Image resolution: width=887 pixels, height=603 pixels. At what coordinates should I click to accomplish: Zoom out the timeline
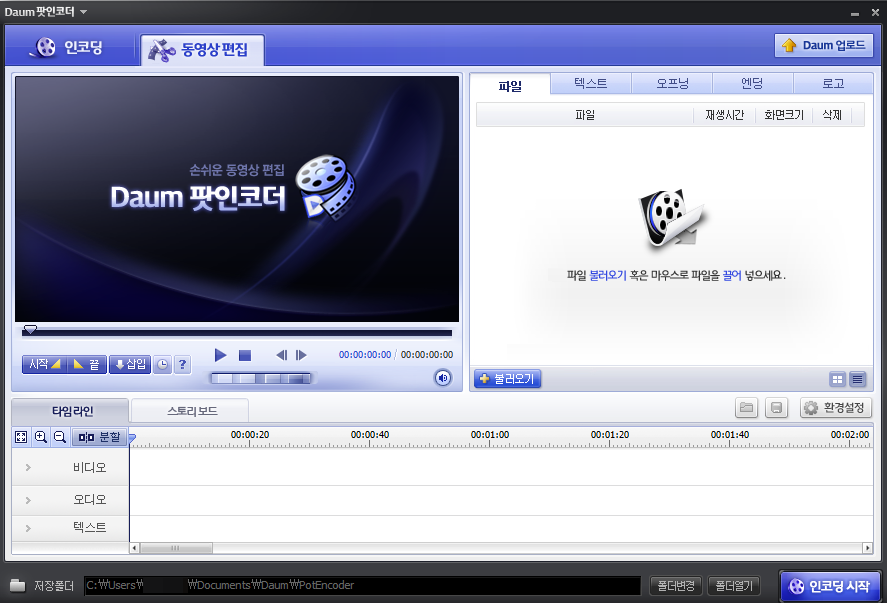(x=59, y=437)
